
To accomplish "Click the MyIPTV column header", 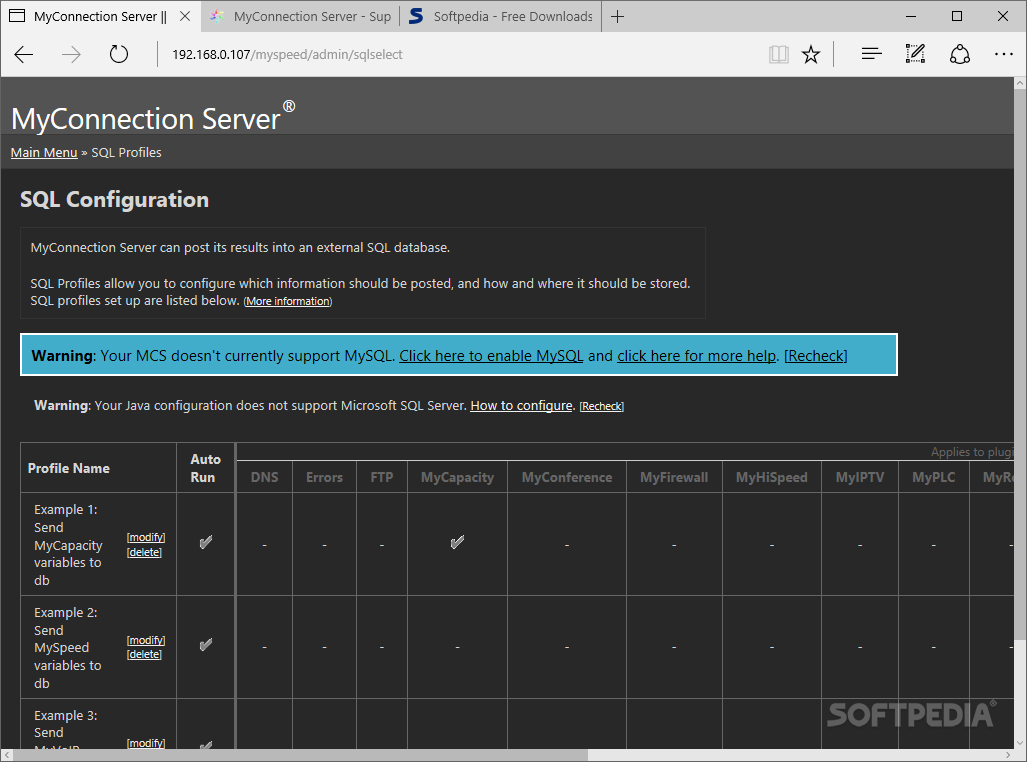I will [x=860, y=478].
